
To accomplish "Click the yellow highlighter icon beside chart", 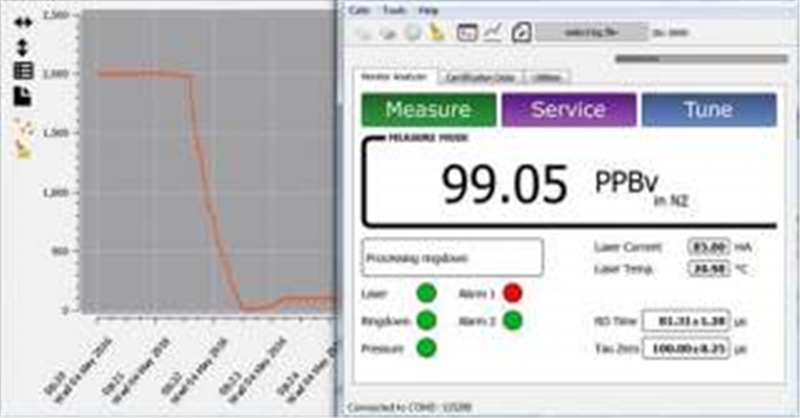I will [x=23, y=149].
